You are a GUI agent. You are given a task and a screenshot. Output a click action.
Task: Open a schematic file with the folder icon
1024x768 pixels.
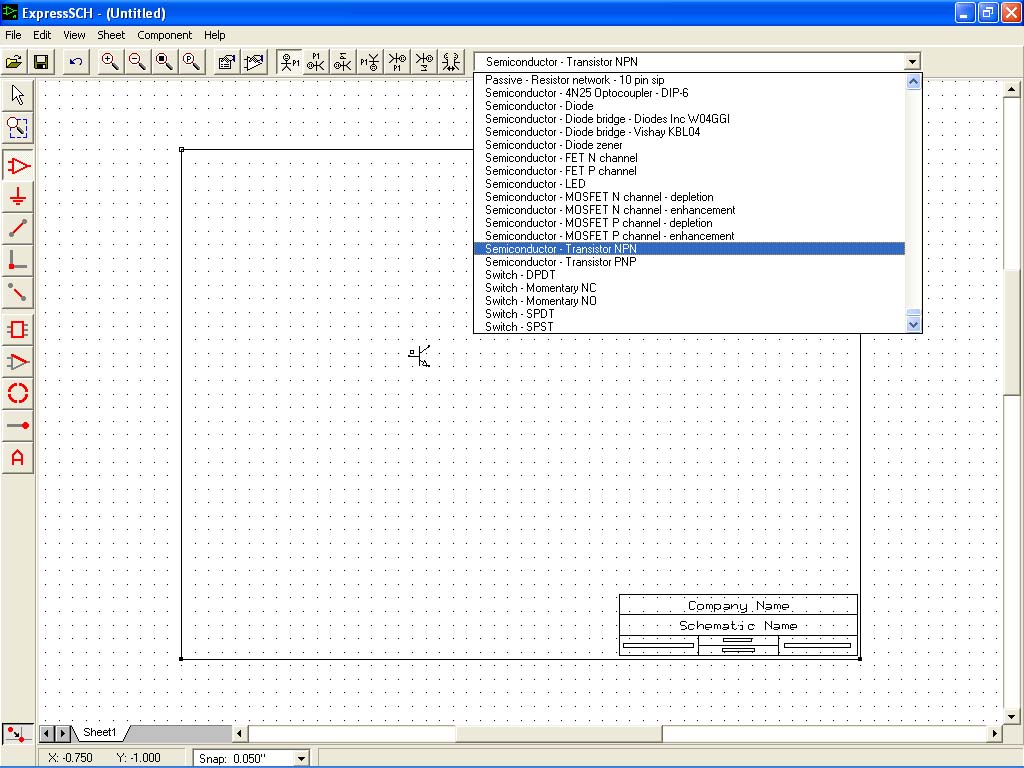point(14,62)
